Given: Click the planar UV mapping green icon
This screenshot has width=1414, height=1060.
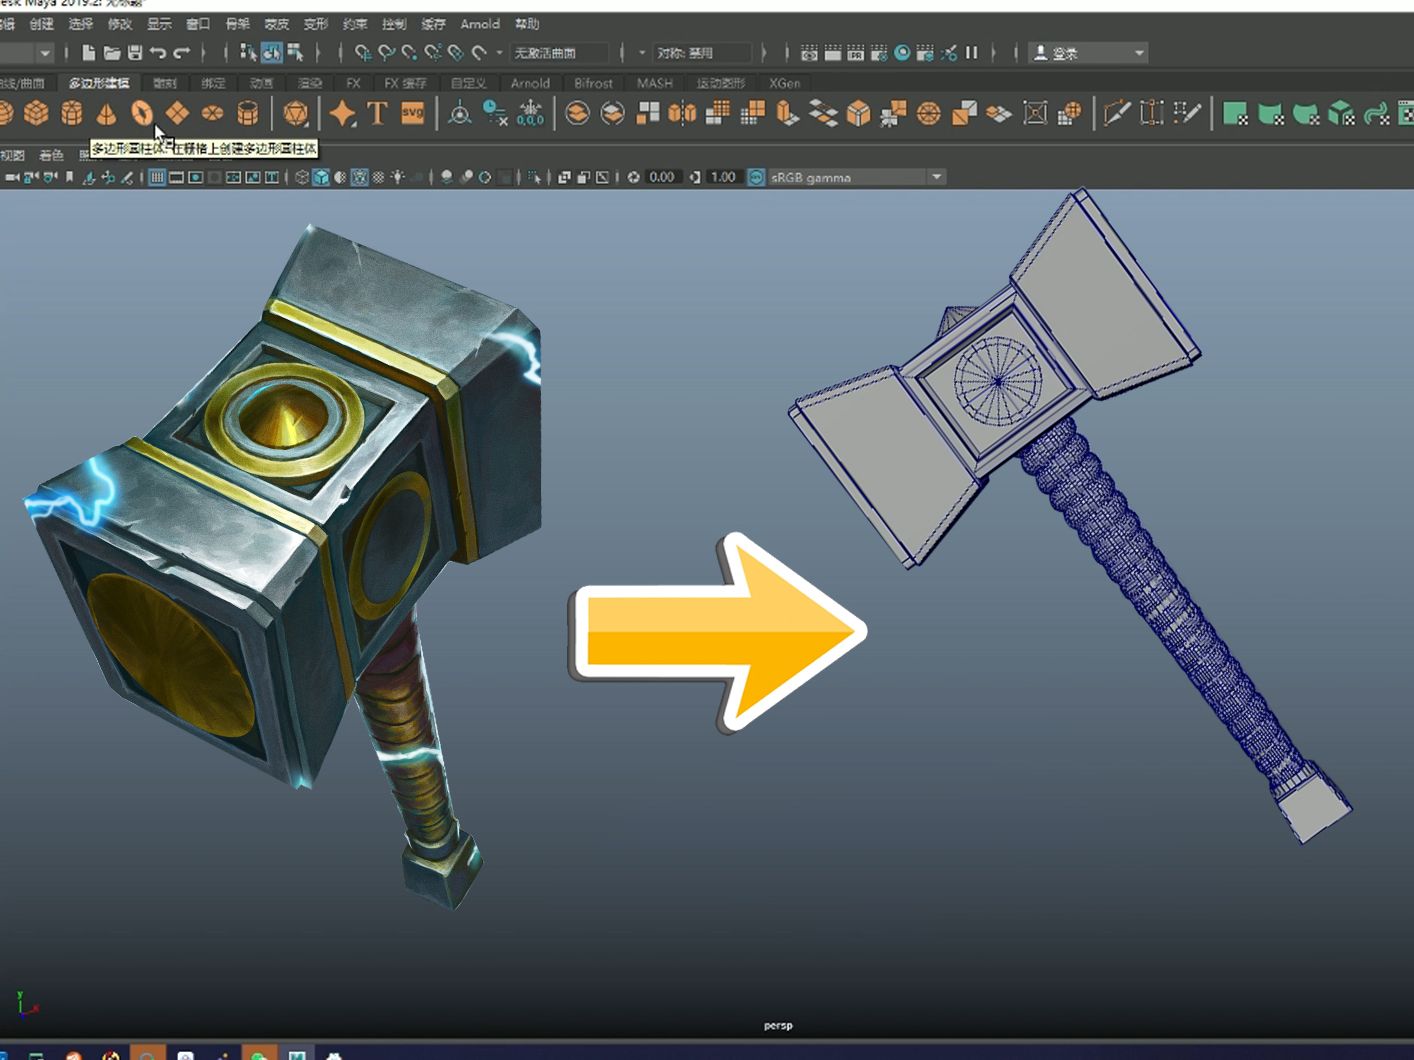Looking at the screenshot, I should pyautogui.click(x=1235, y=113).
